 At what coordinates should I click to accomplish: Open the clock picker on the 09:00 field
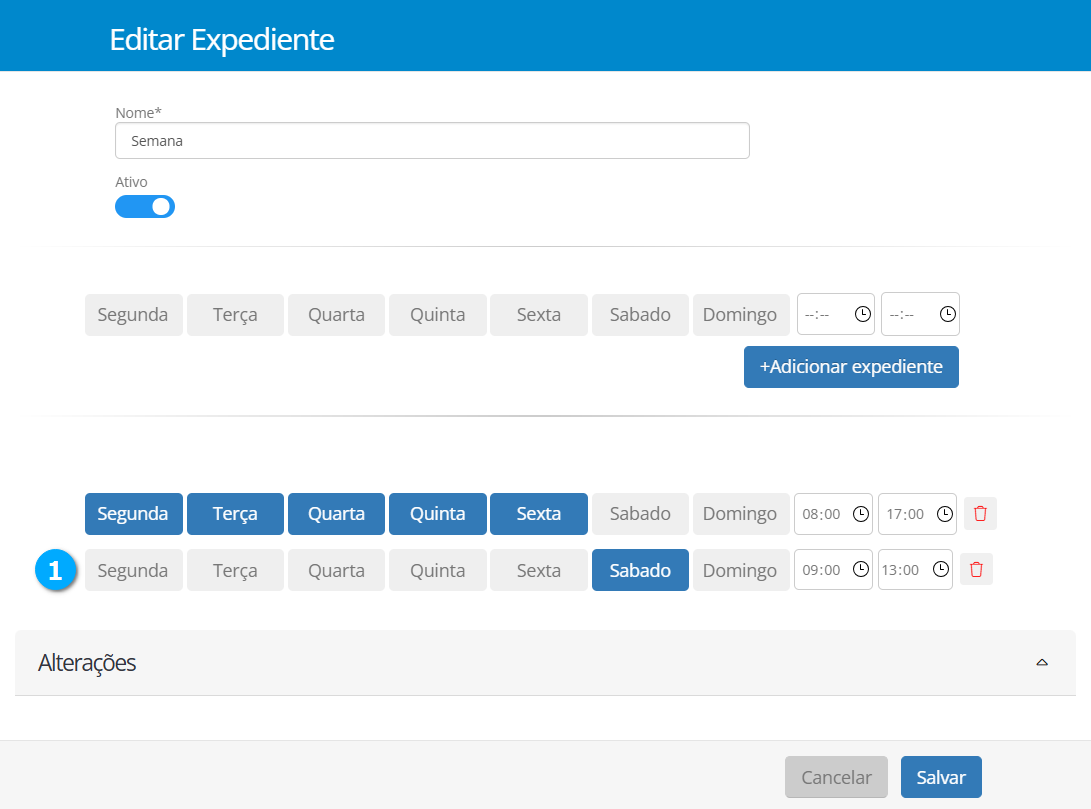(860, 569)
